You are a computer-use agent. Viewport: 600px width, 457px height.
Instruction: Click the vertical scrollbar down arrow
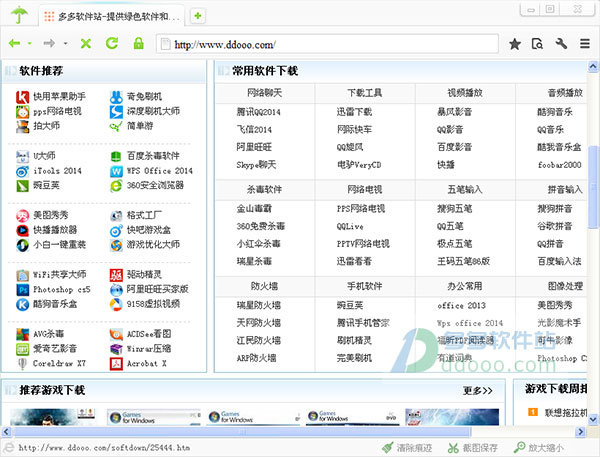[x=593, y=419]
